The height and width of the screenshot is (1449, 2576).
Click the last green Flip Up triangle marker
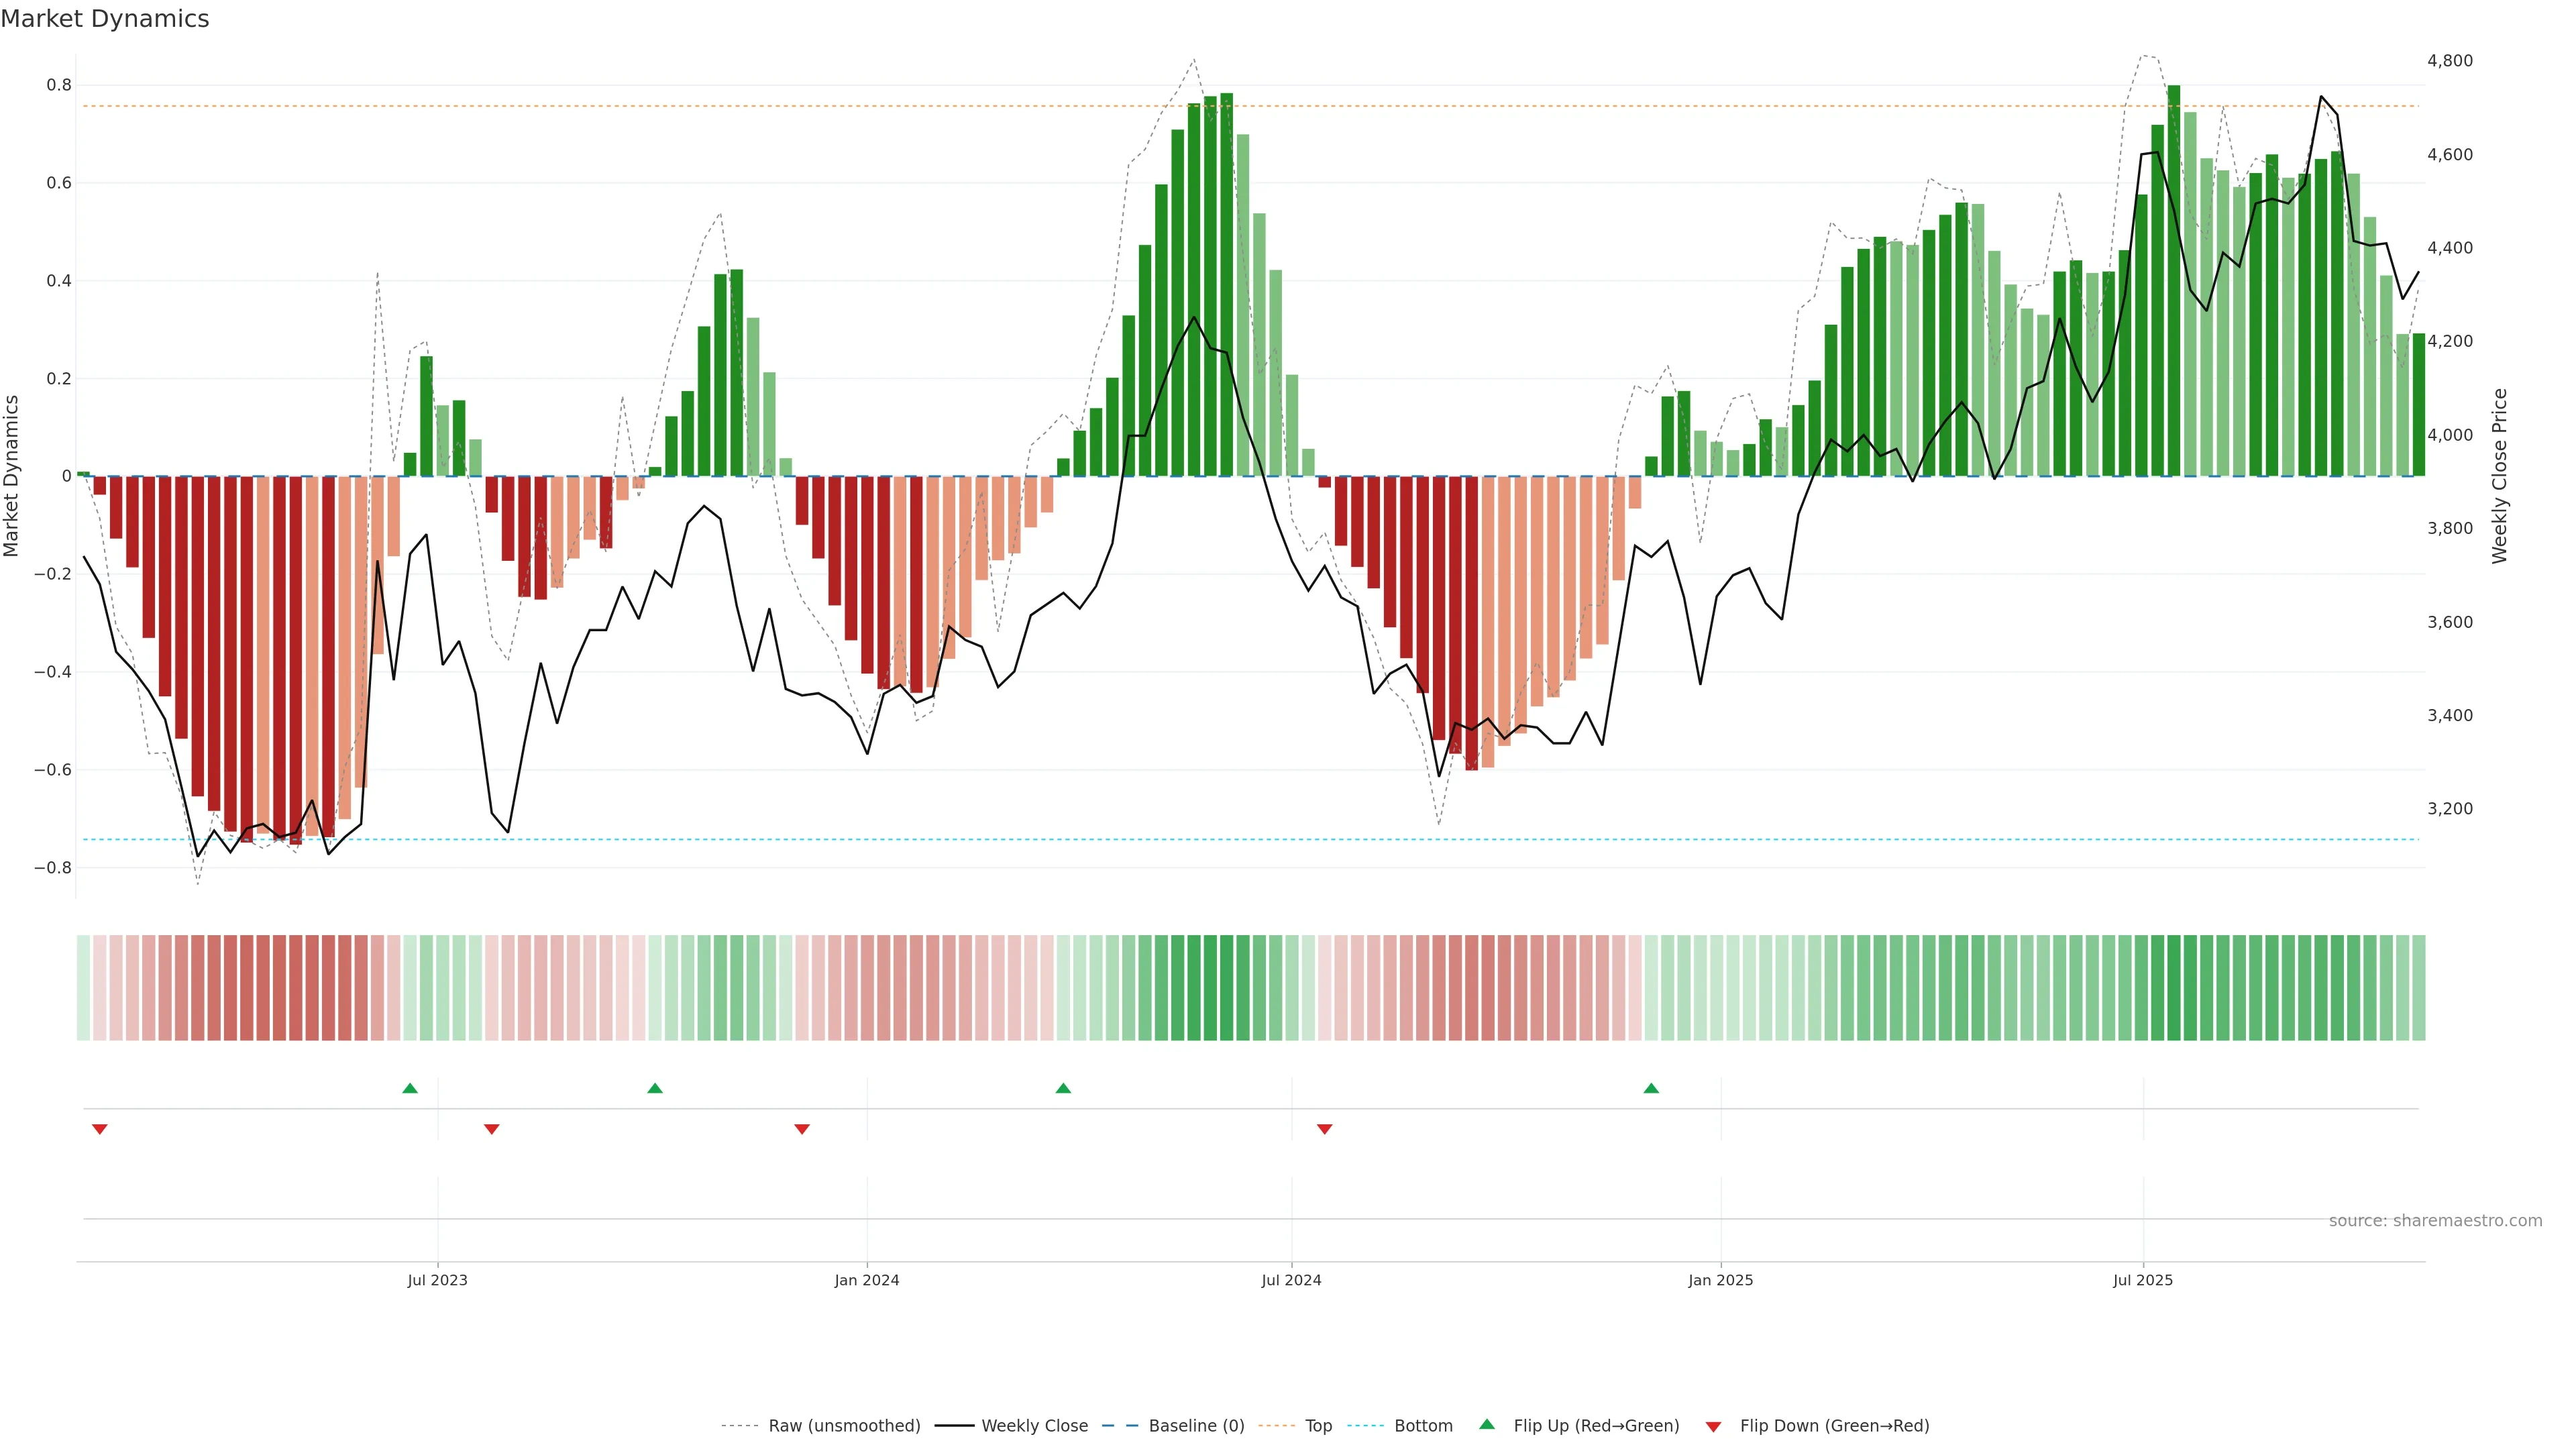point(1651,1088)
